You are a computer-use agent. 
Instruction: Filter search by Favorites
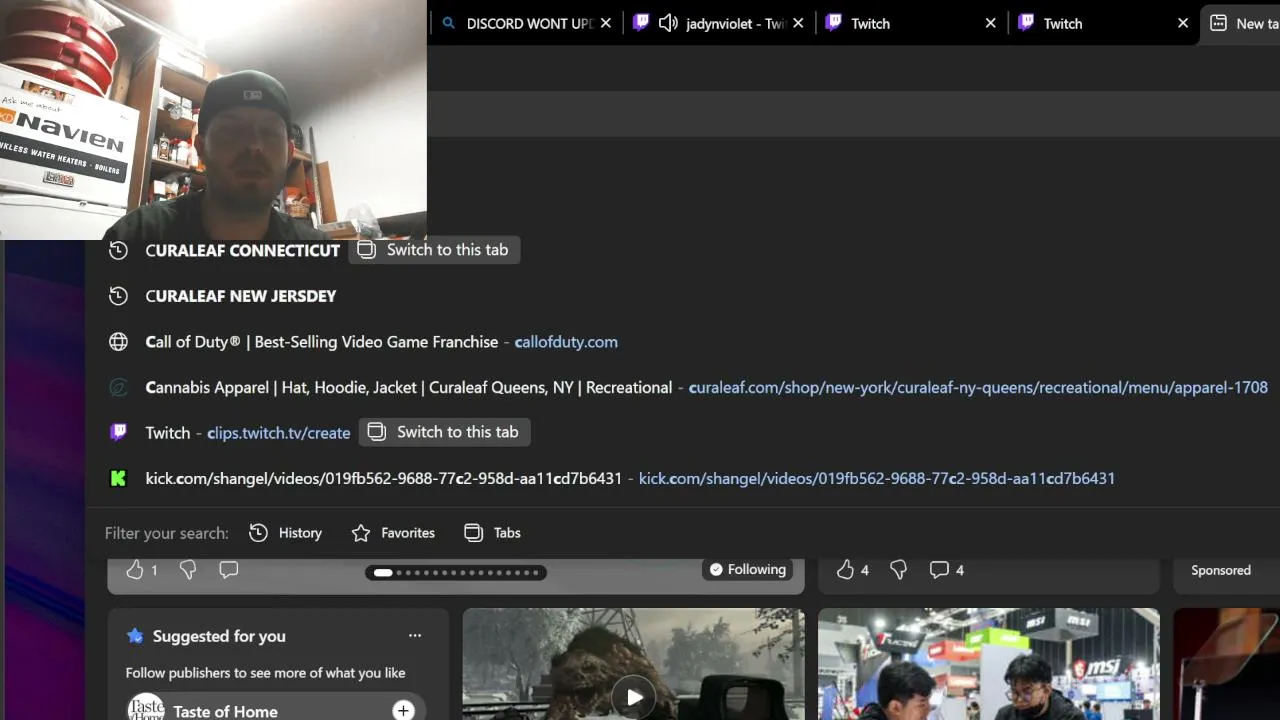click(393, 533)
